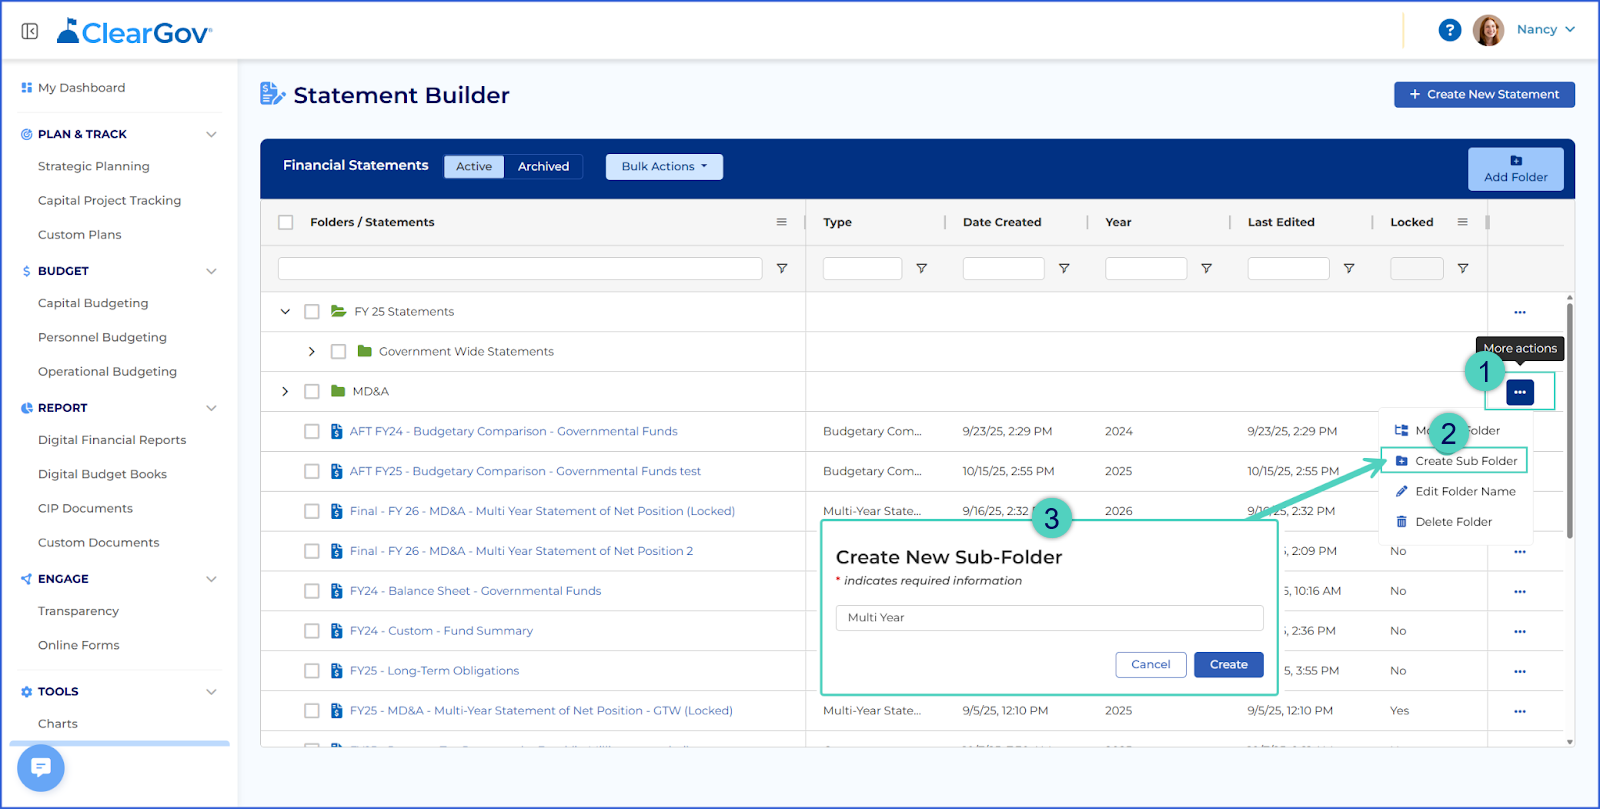
Task: Click the Add Folder icon button
Action: pos(1516,169)
